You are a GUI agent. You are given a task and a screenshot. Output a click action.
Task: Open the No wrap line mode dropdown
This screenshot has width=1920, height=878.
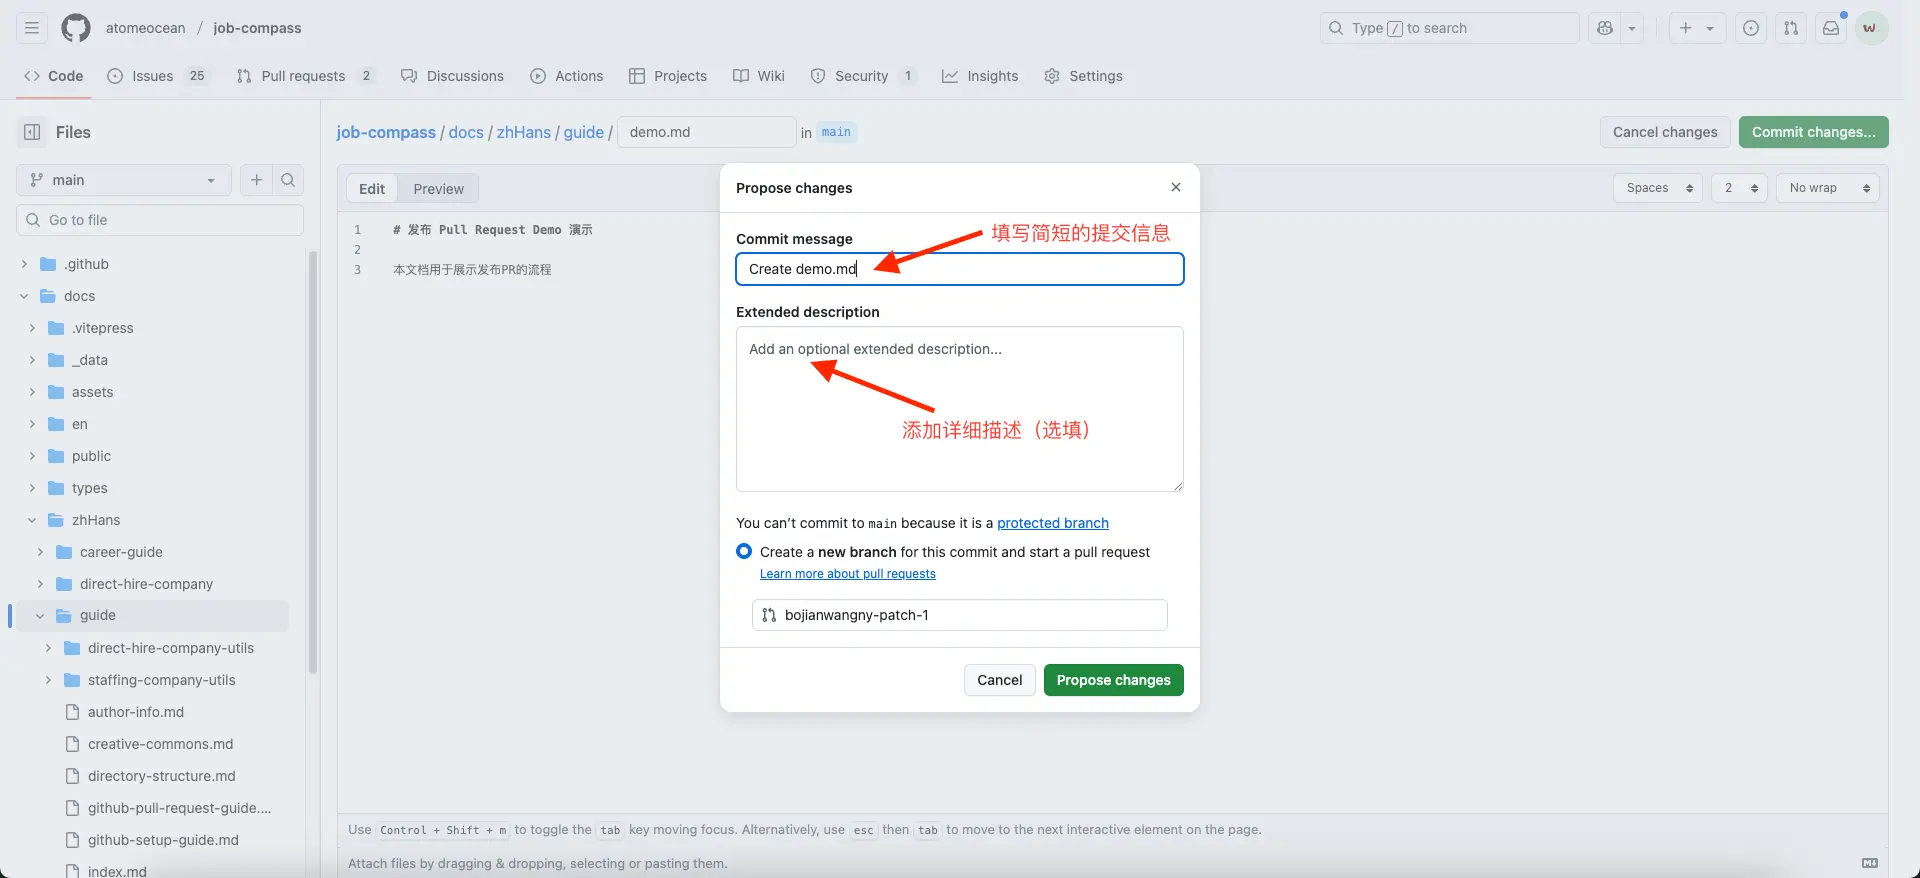tap(1828, 188)
